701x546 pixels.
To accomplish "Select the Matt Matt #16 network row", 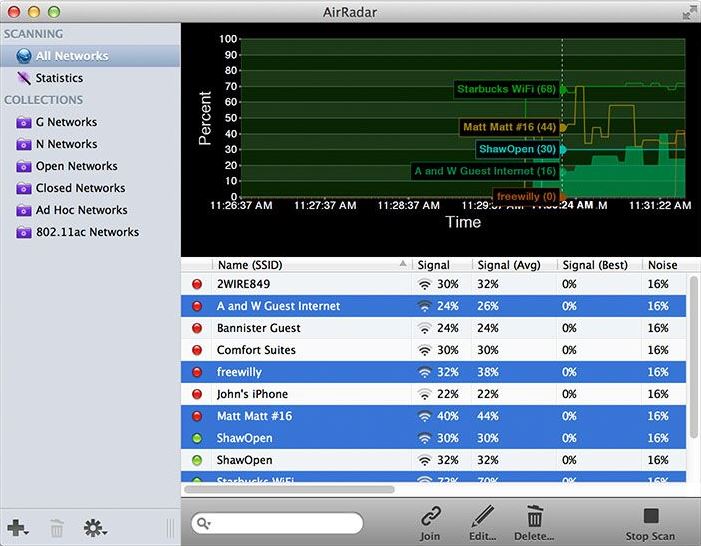I will pos(433,416).
